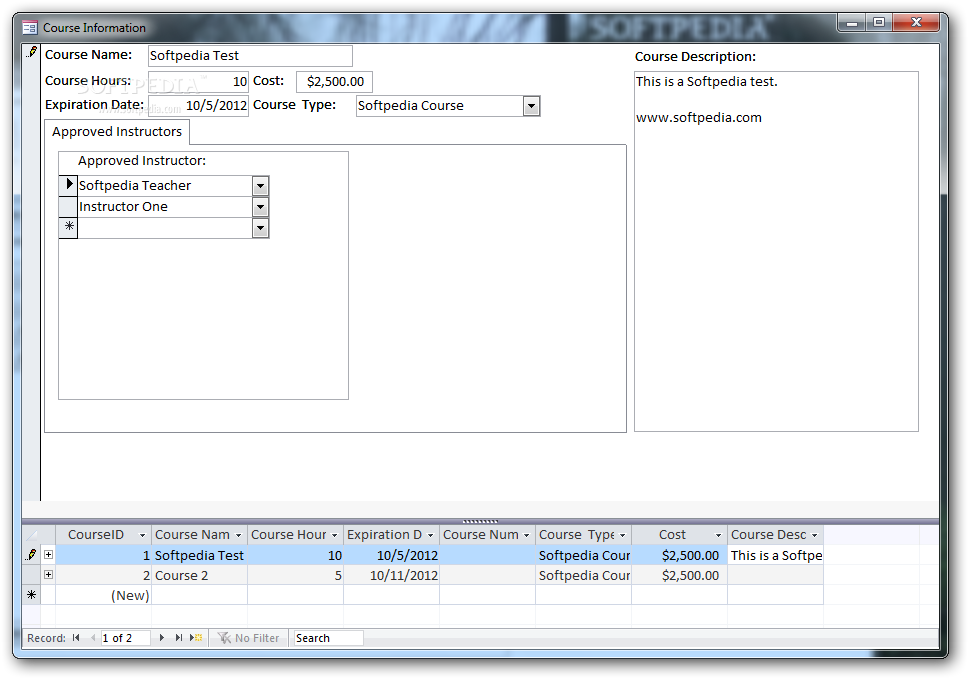Click the splitter bar grip handle
The height and width of the screenshot is (679, 969).
(x=480, y=521)
